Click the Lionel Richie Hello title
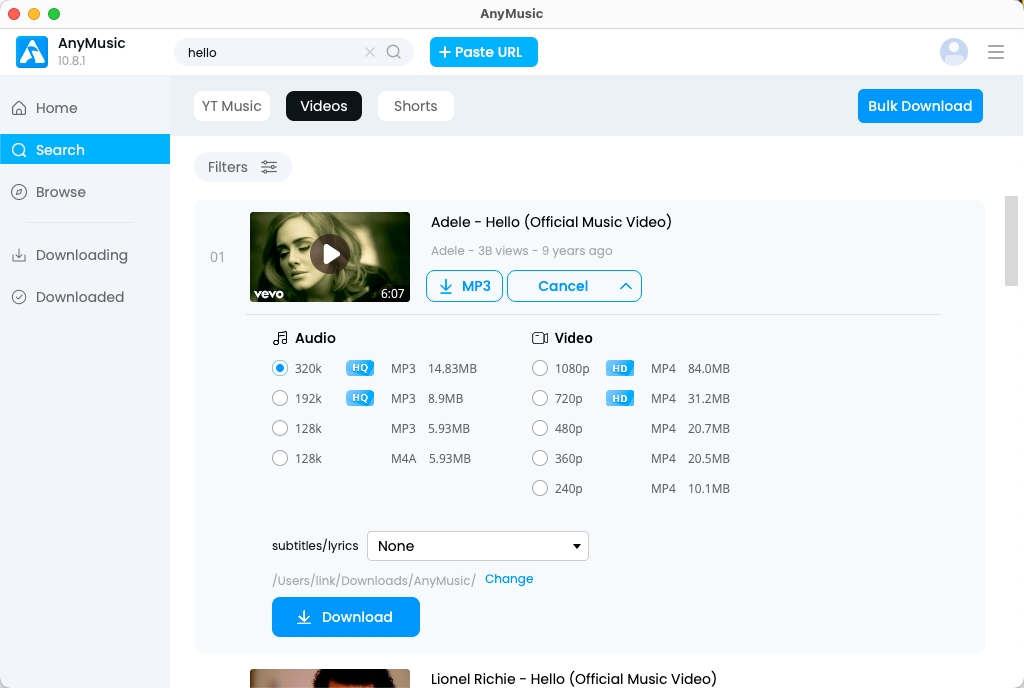 pyautogui.click(x=573, y=679)
